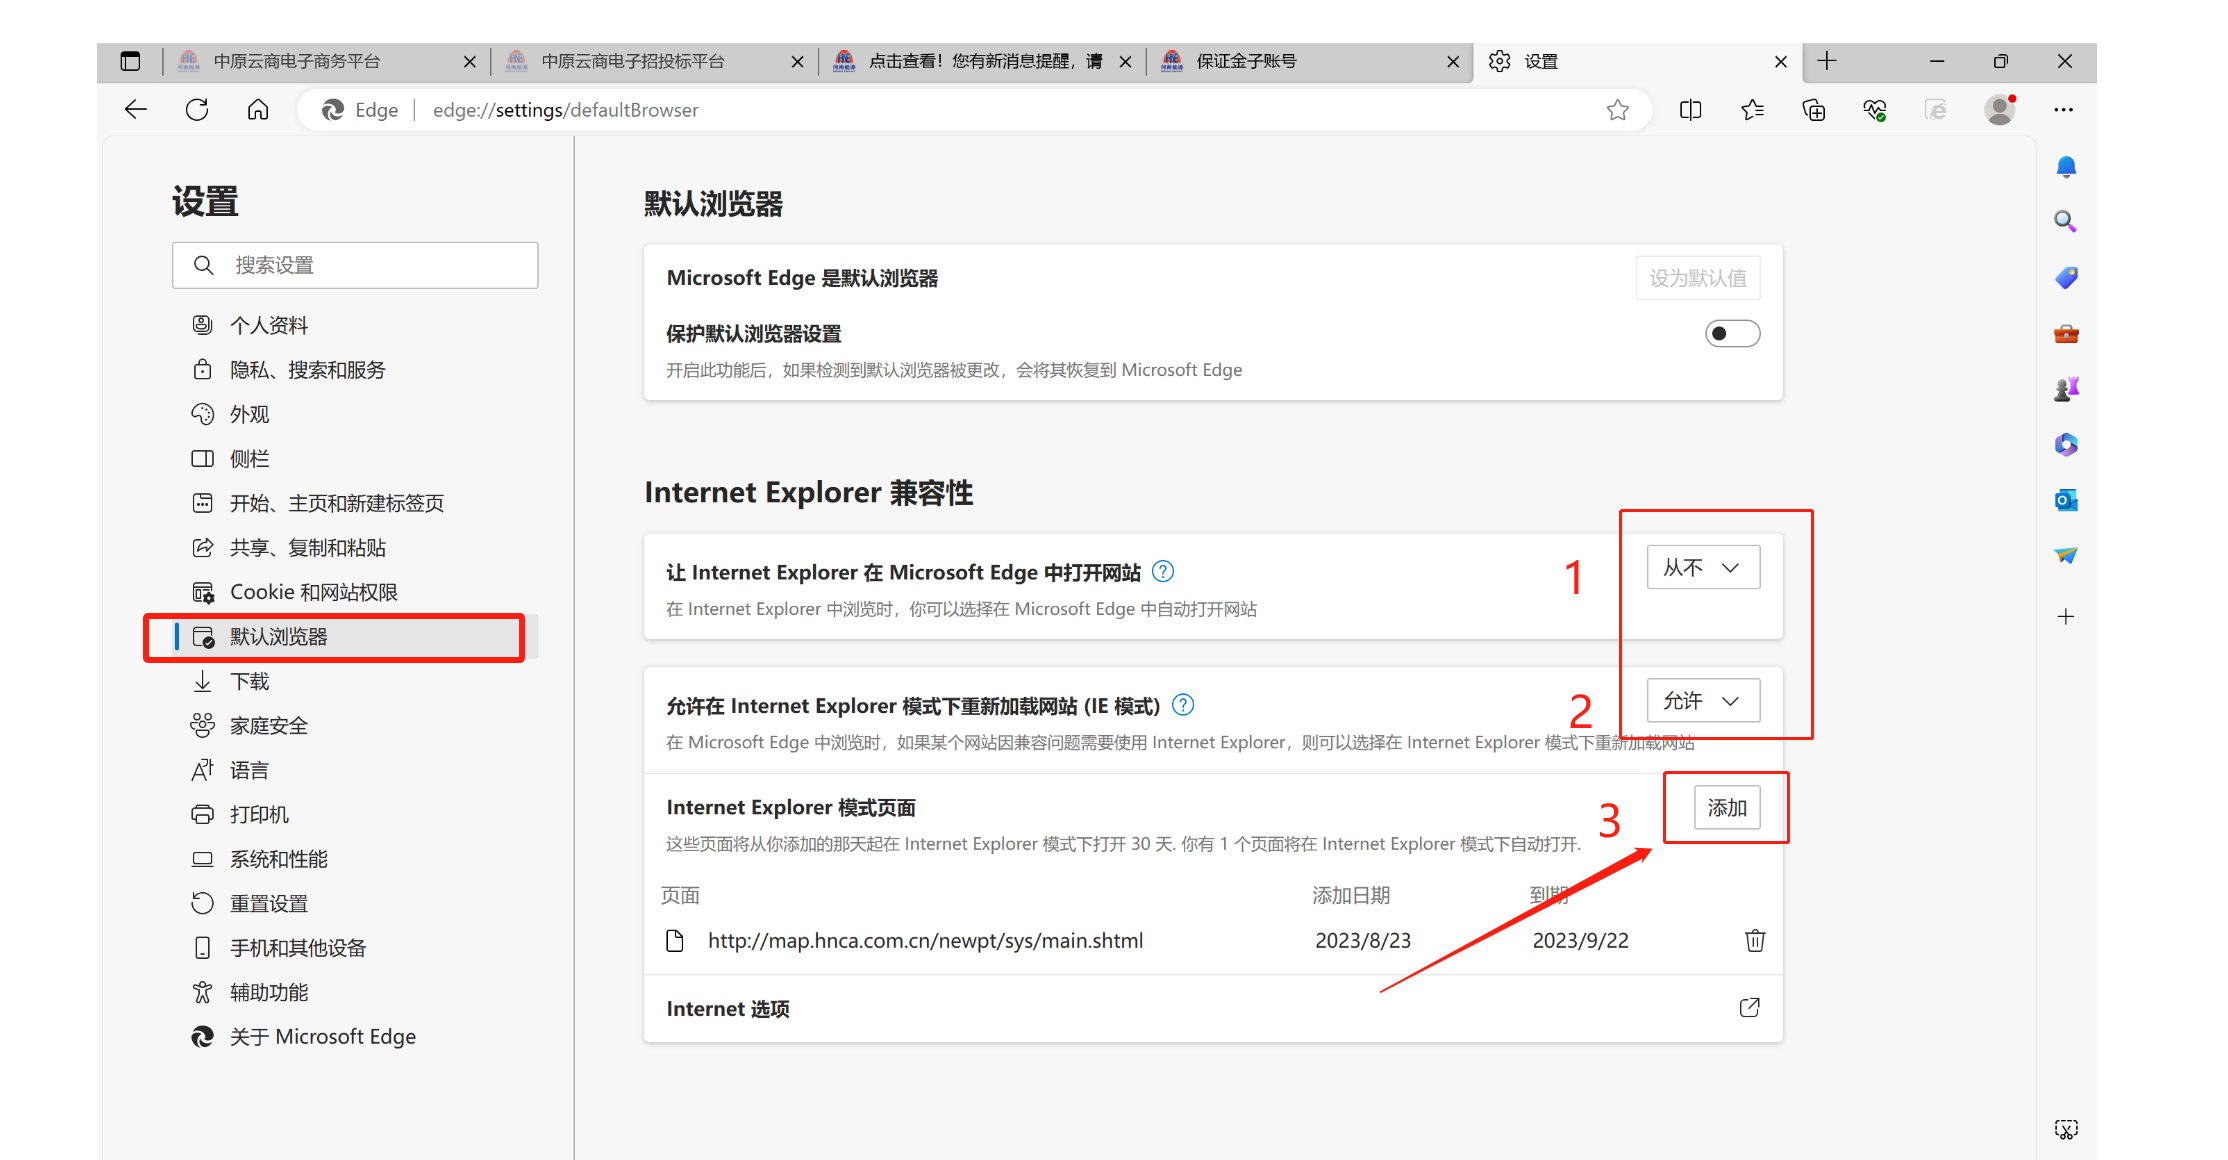Click the browser refresh button

[x=197, y=110]
